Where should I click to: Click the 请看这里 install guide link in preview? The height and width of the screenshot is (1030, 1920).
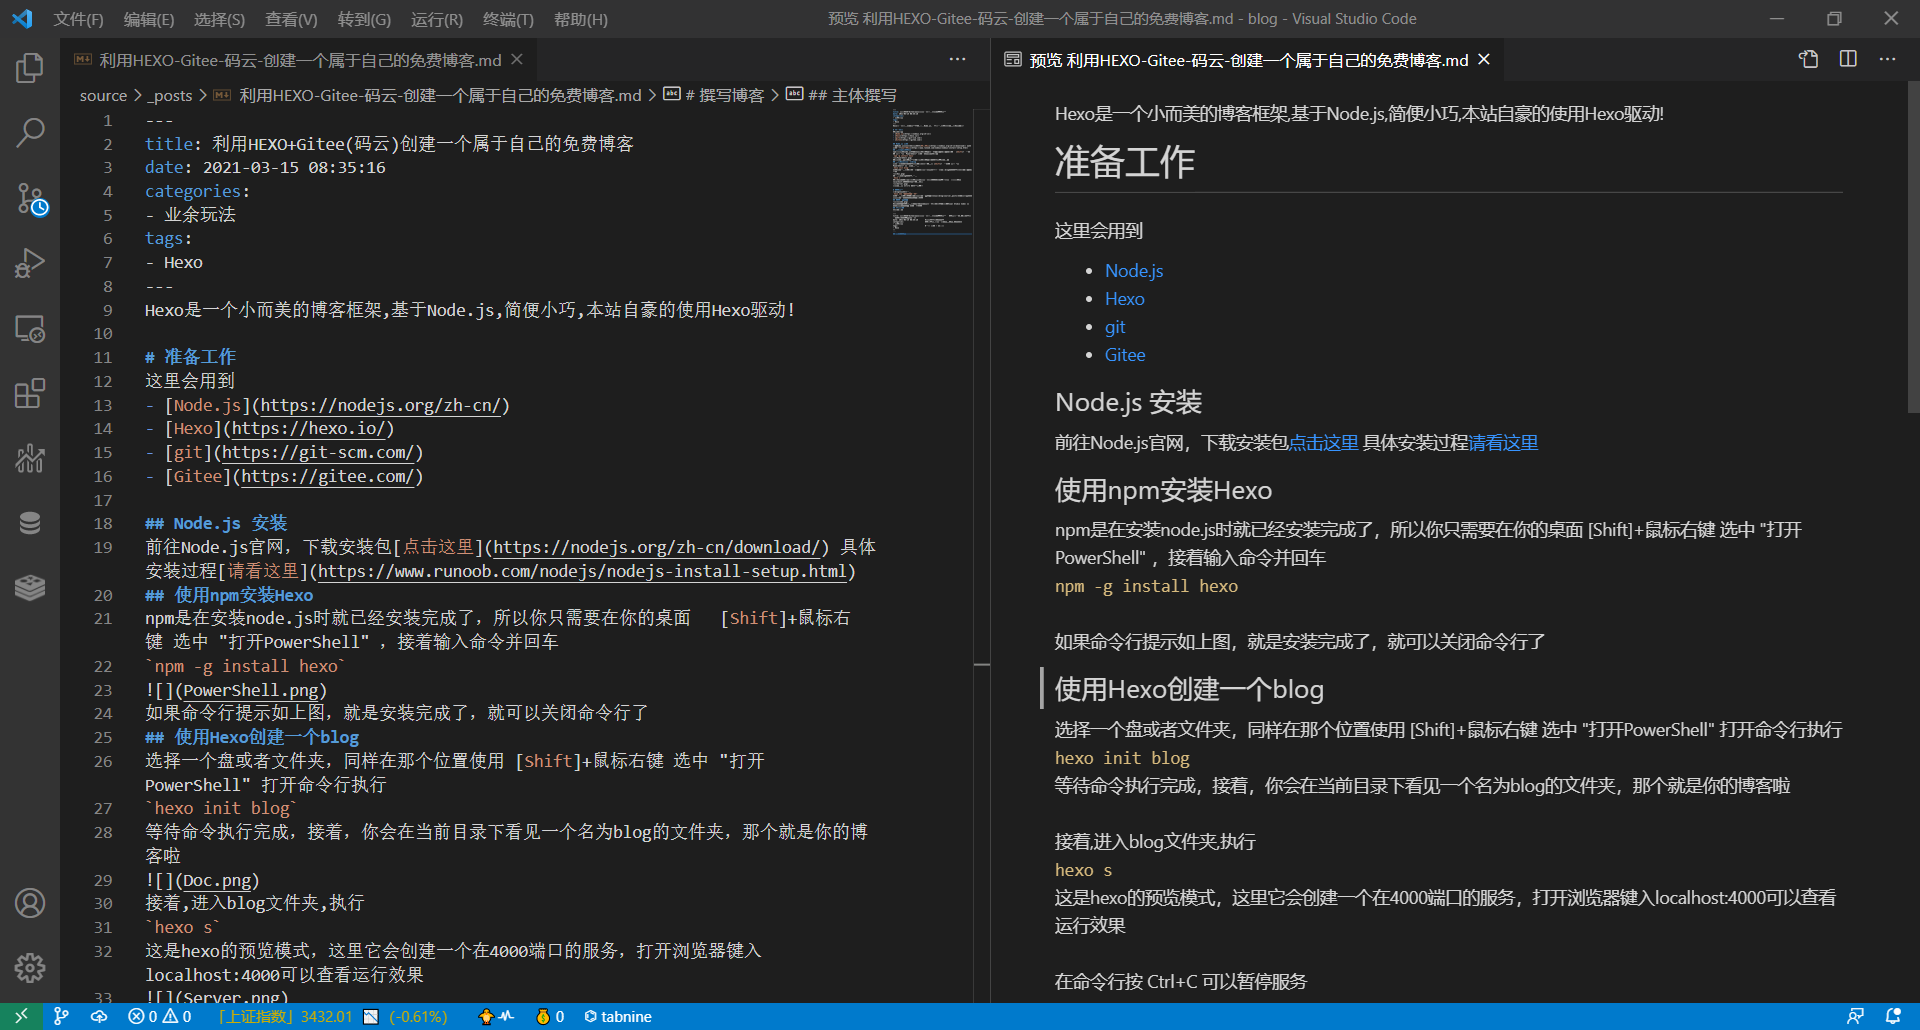pos(1503,443)
